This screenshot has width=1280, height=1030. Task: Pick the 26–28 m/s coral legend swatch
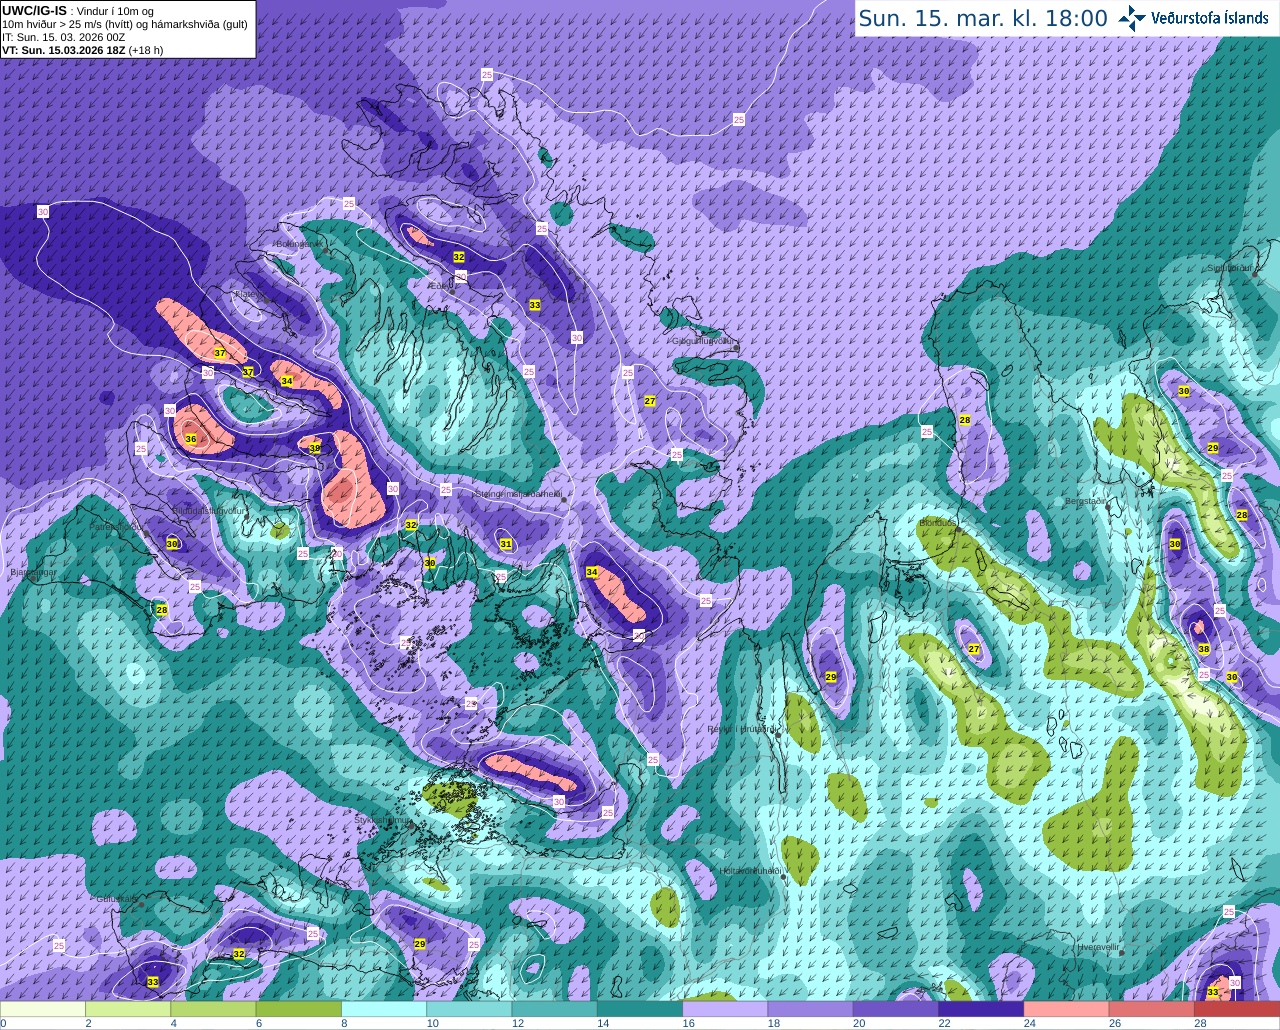(x=1152, y=1009)
